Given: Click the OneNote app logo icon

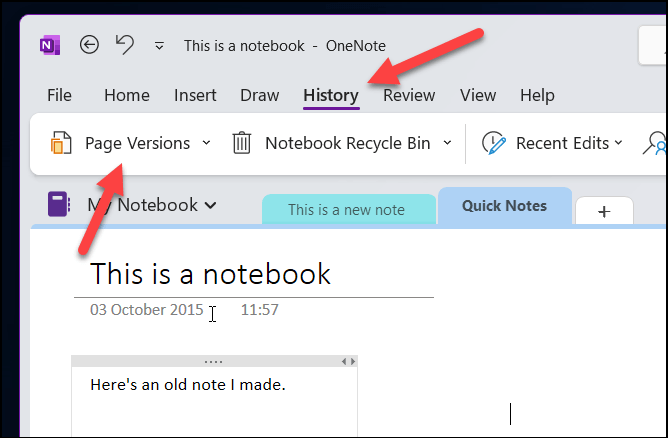Looking at the screenshot, I should 50,45.
